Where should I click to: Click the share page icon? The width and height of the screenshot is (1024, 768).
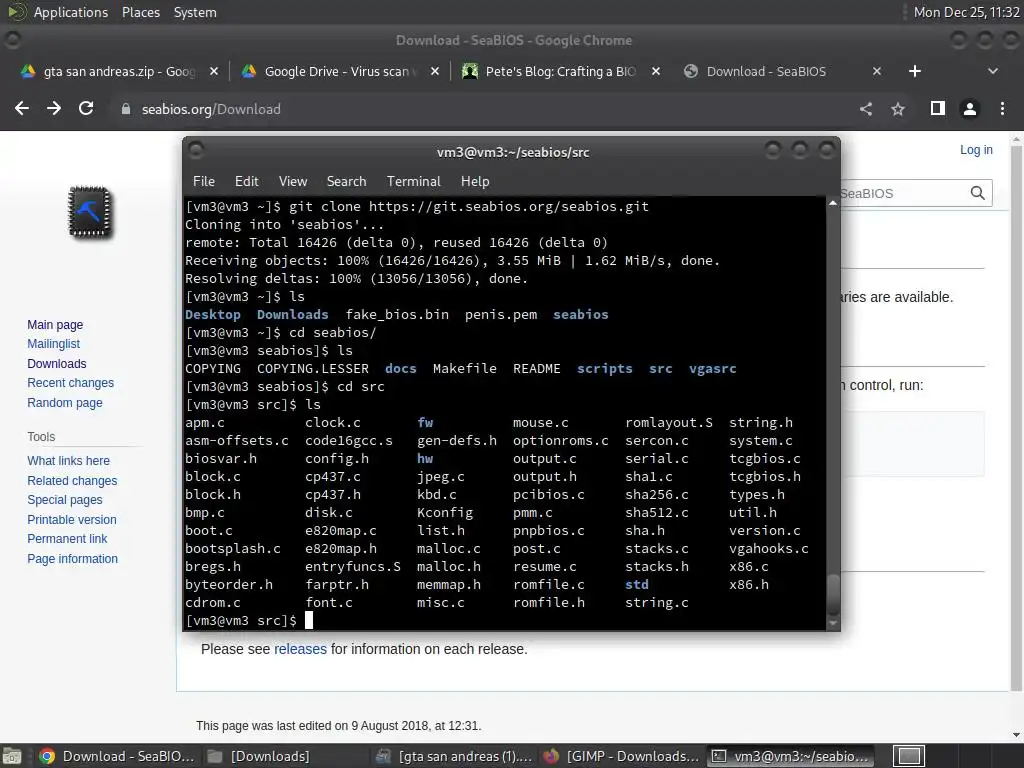pos(866,109)
